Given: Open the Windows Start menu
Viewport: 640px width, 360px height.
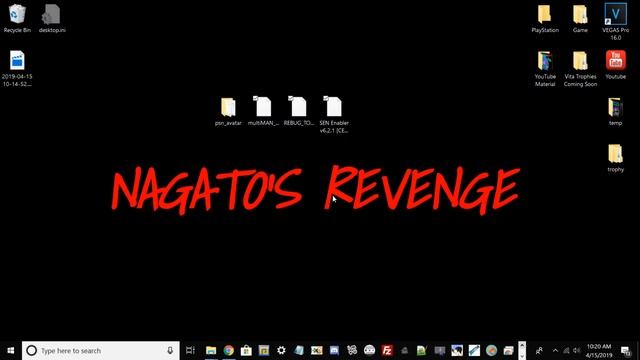Looking at the screenshot, I should (x=11, y=350).
